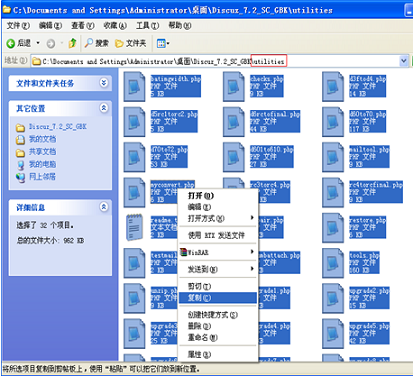Open the 文件(F) menu

(x=18, y=25)
